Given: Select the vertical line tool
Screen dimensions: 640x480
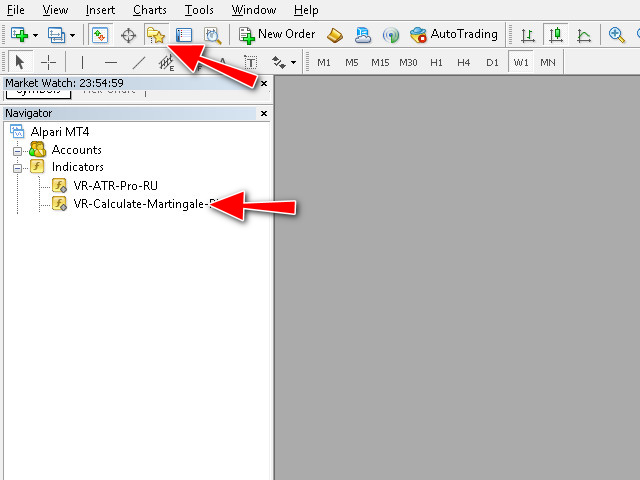Looking at the screenshot, I should click(x=82, y=62).
